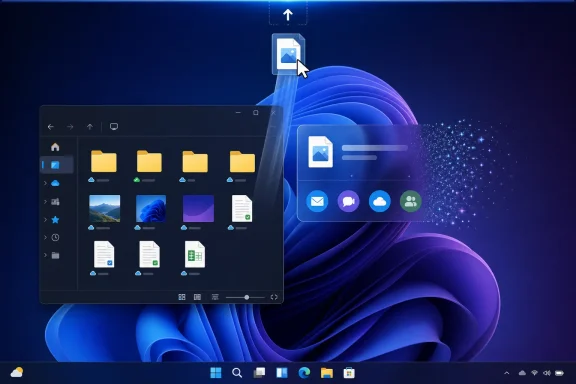576x384 pixels.
Task: Go up one folder level in File Explorer
Action: pyautogui.click(x=90, y=127)
